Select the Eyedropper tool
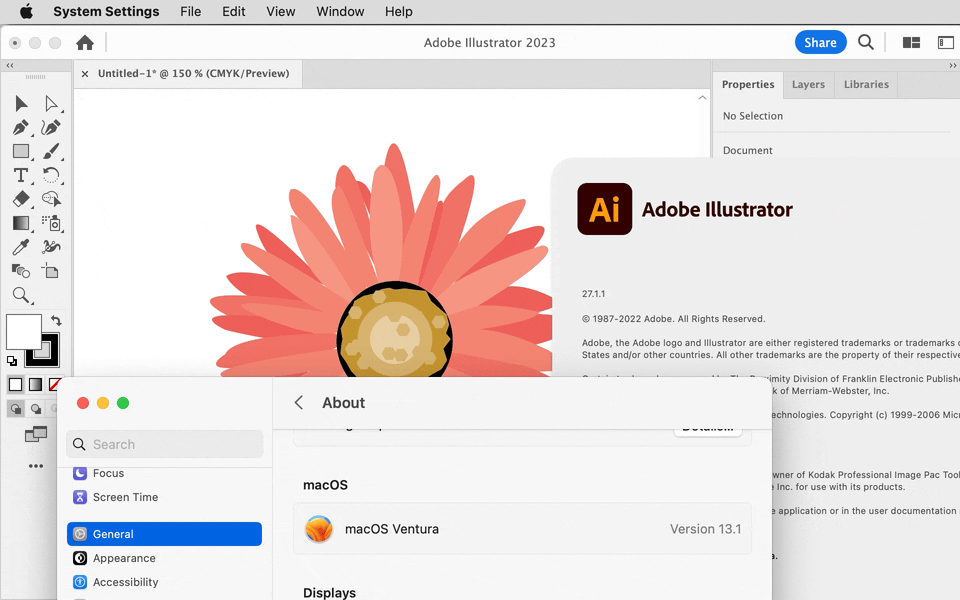The image size is (960, 600). click(21, 247)
